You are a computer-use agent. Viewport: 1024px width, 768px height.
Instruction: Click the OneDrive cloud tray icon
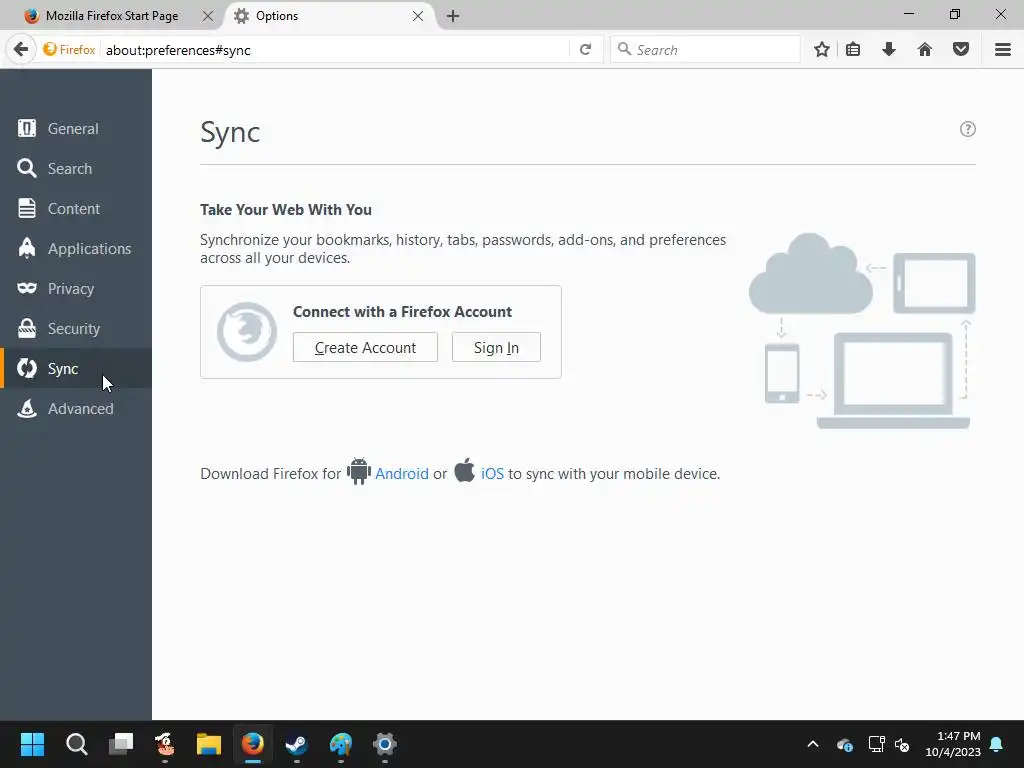point(844,744)
